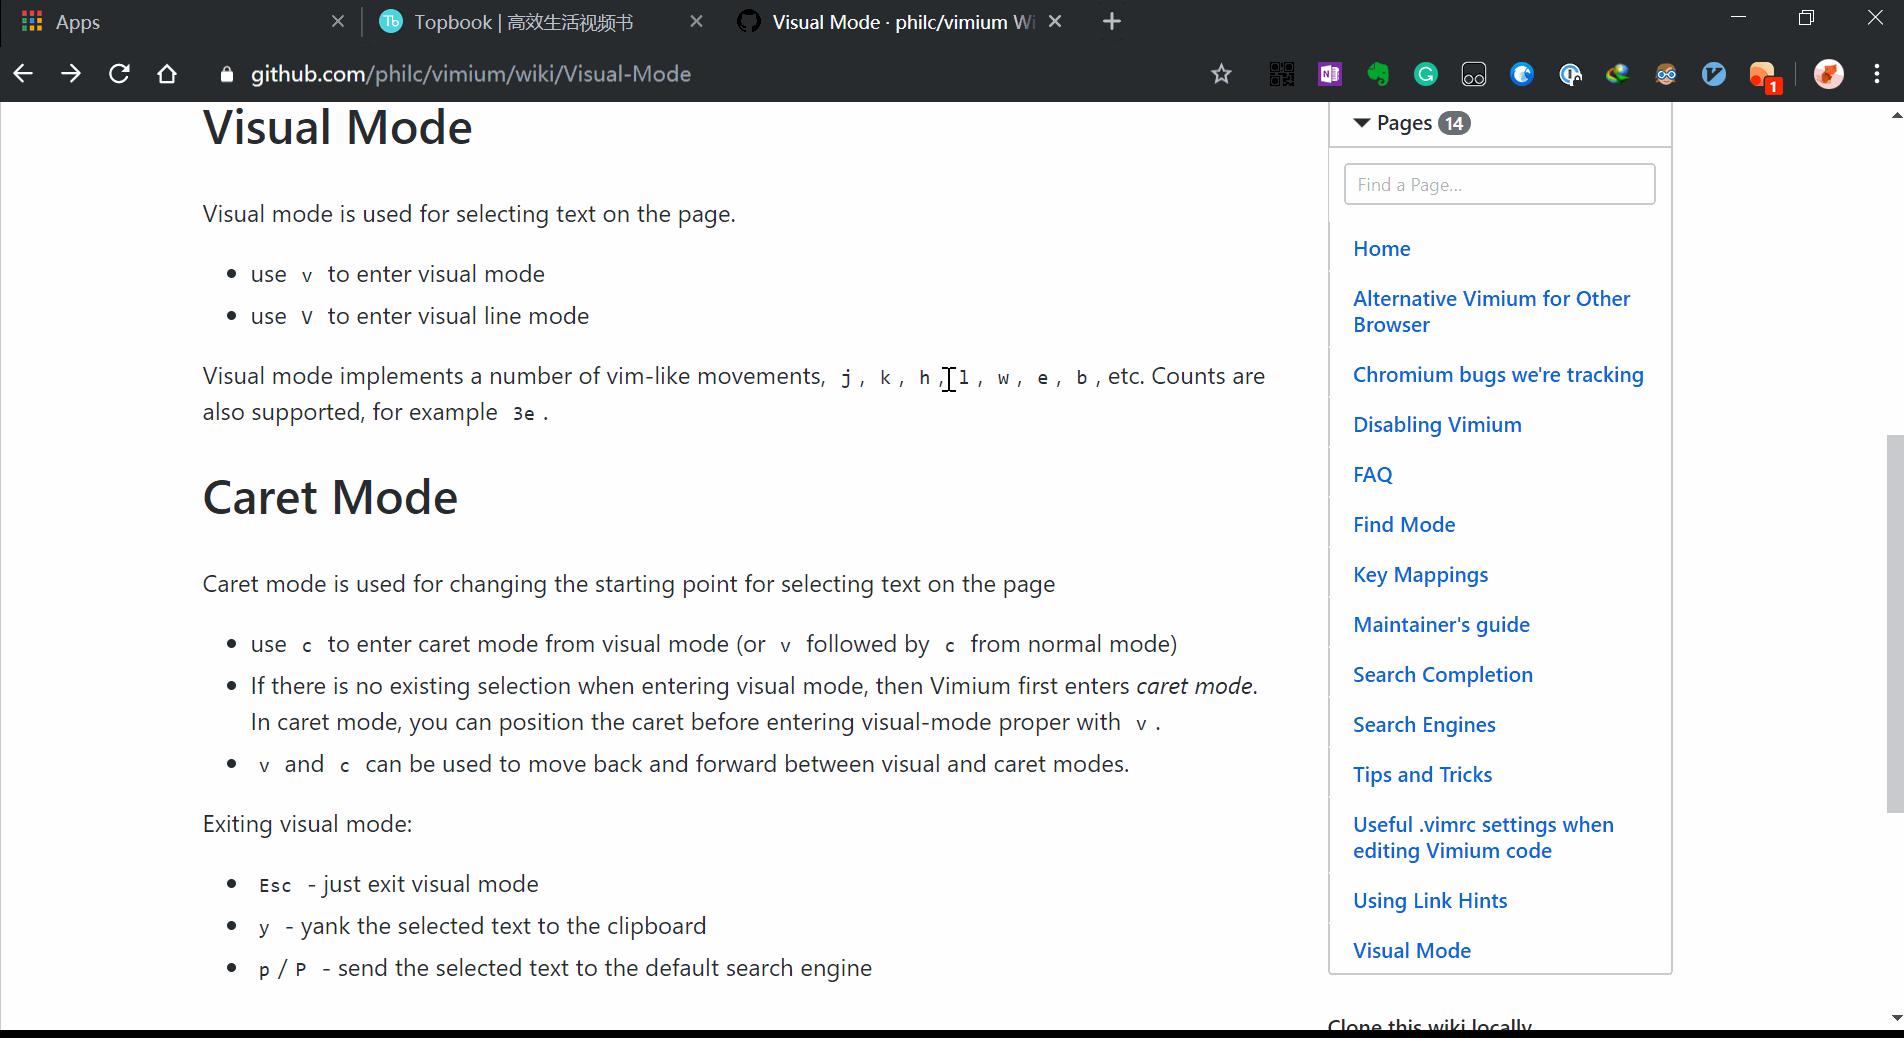The height and width of the screenshot is (1038, 1904).
Task: Open the 1Password extension
Action: point(1571,74)
